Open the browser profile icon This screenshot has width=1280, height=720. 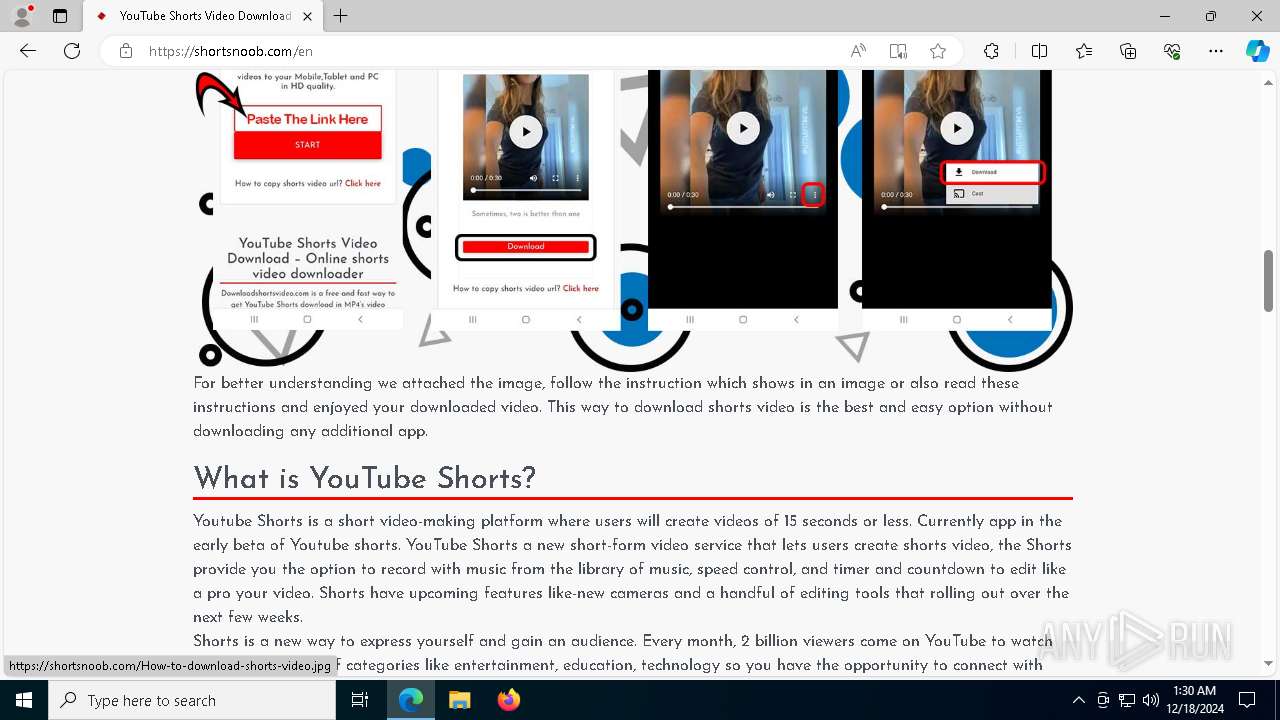[x=22, y=16]
